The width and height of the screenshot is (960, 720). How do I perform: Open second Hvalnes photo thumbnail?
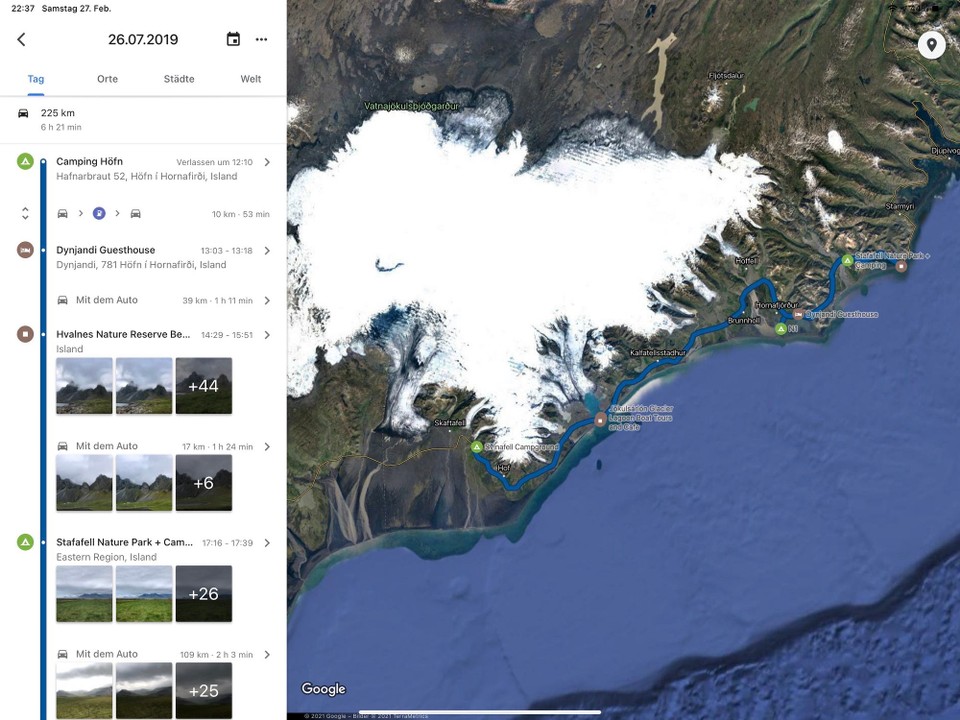[x=144, y=386]
